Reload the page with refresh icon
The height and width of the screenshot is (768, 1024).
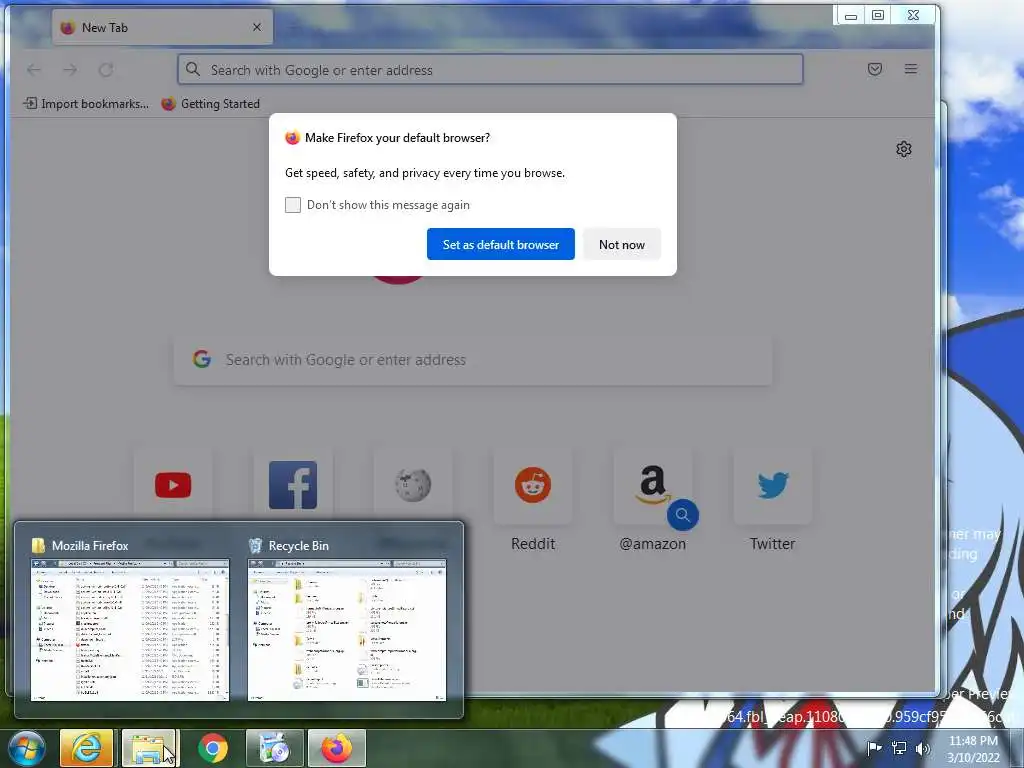coord(106,69)
